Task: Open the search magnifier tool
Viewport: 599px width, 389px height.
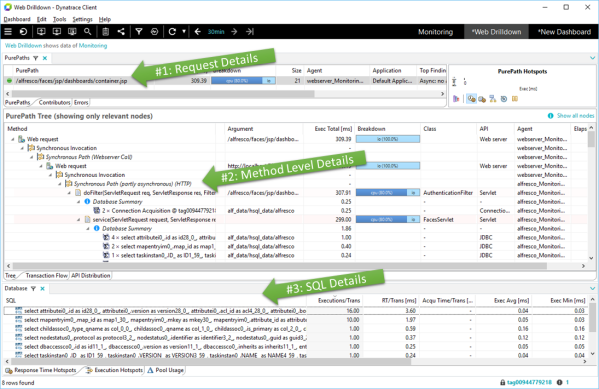Action: (x=87, y=32)
